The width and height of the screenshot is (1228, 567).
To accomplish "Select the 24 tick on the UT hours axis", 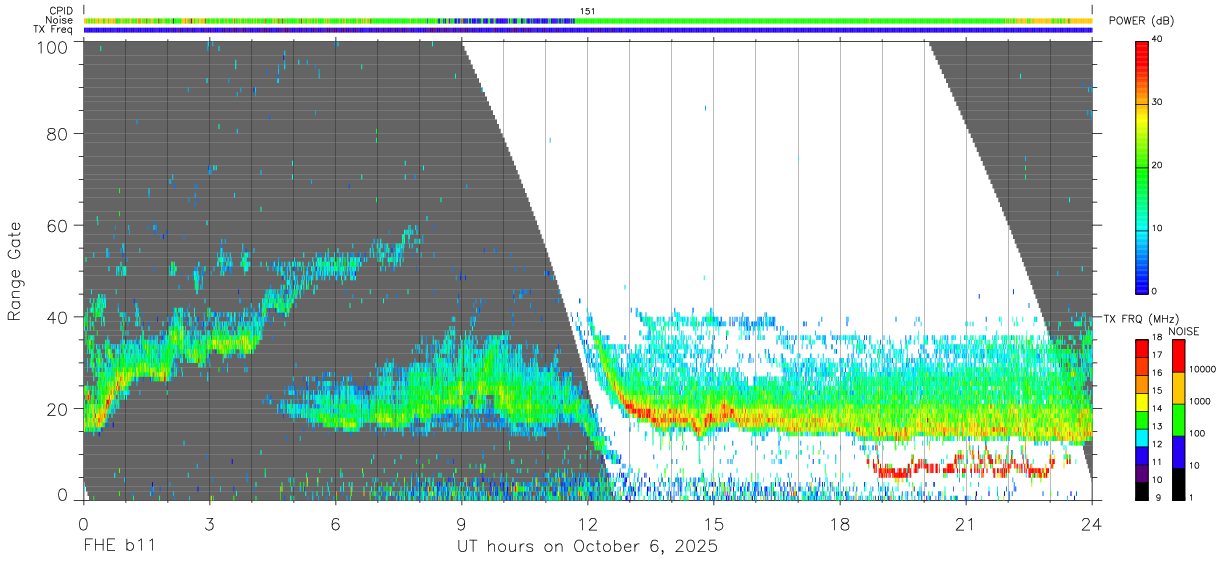I will click(x=1091, y=523).
